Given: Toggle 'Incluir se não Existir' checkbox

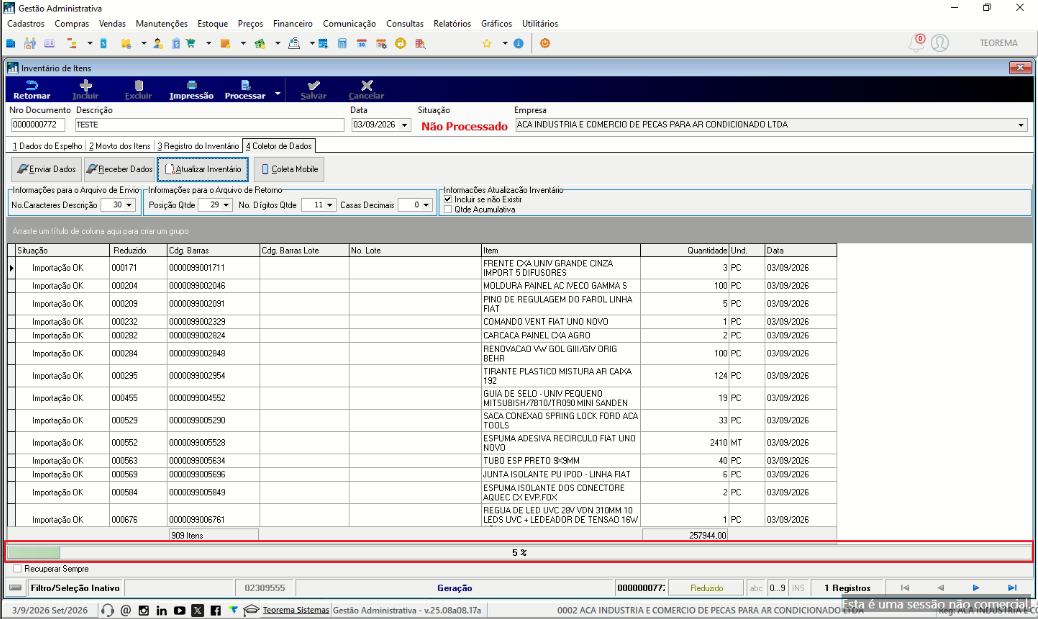Looking at the screenshot, I should [x=448, y=199].
